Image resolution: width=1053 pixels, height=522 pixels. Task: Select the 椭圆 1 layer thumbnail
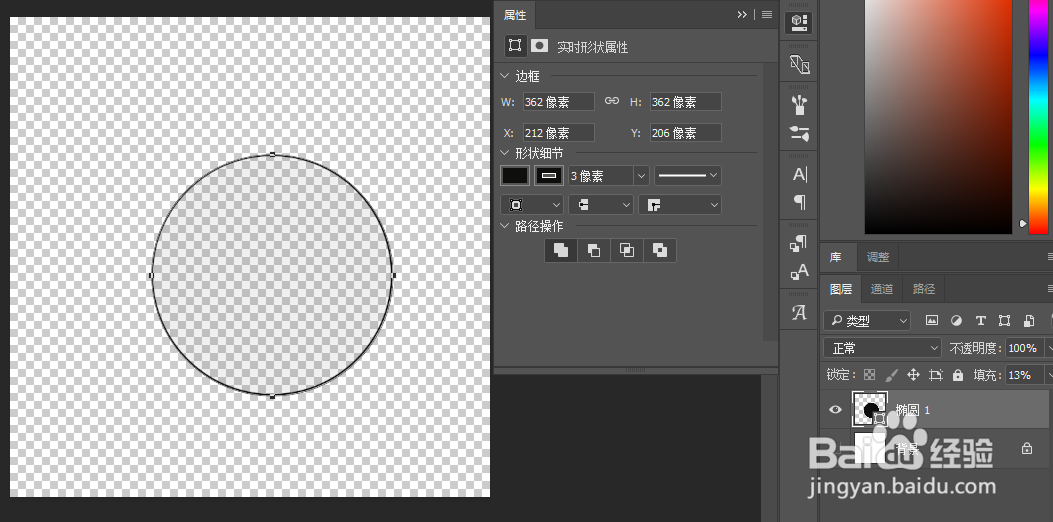pyautogui.click(x=870, y=409)
